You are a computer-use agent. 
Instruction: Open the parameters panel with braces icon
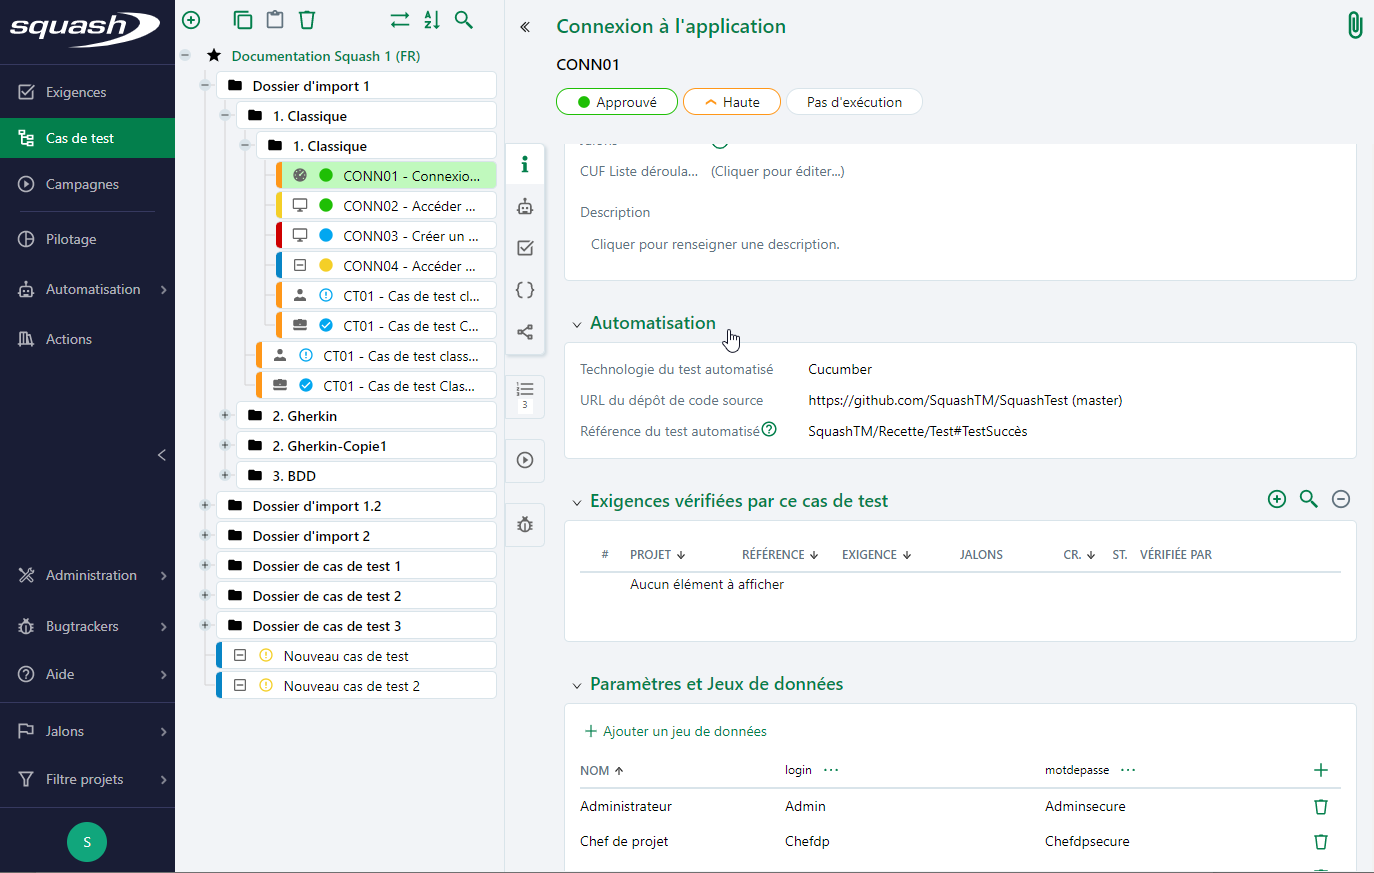525,290
